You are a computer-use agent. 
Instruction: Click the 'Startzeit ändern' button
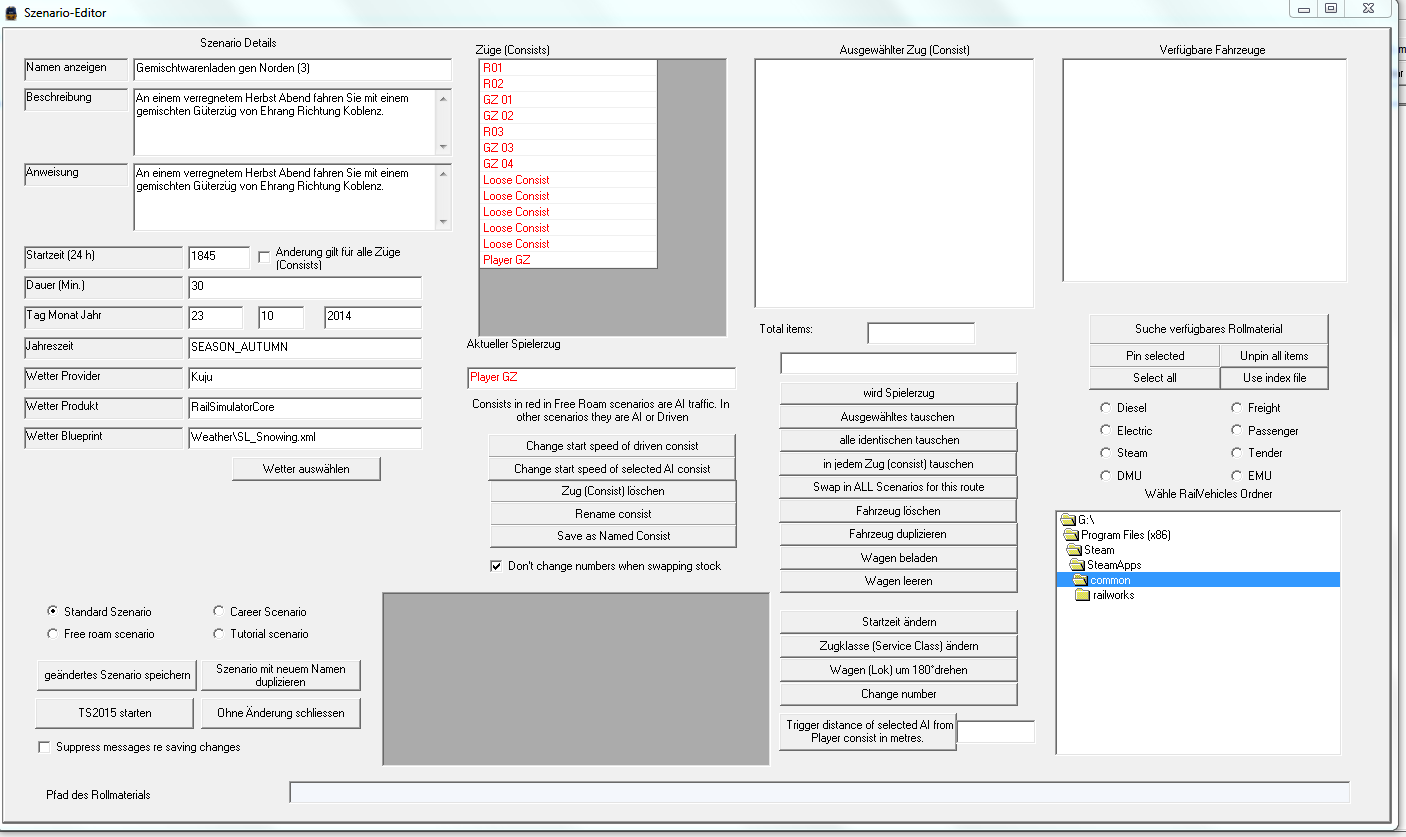point(898,622)
